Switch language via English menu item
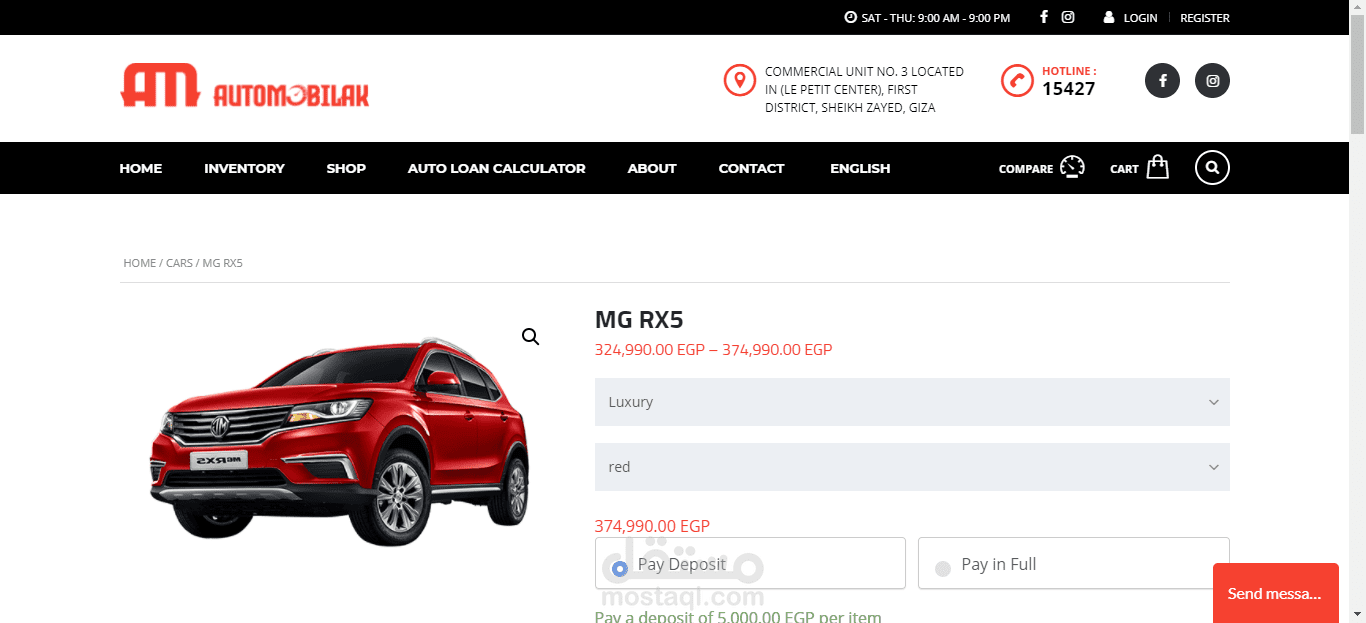The height and width of the screenshot is (623, 1366). click(860, 168)
